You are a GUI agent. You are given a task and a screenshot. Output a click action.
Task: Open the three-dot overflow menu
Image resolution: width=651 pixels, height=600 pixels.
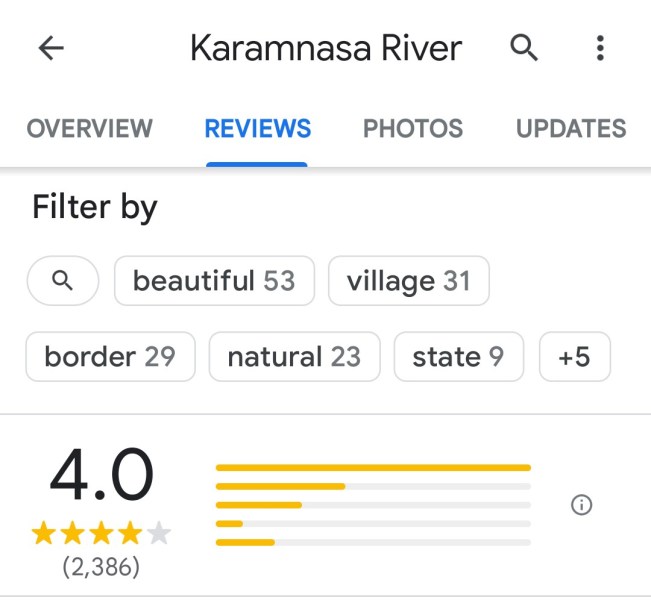tap(599, 48)
